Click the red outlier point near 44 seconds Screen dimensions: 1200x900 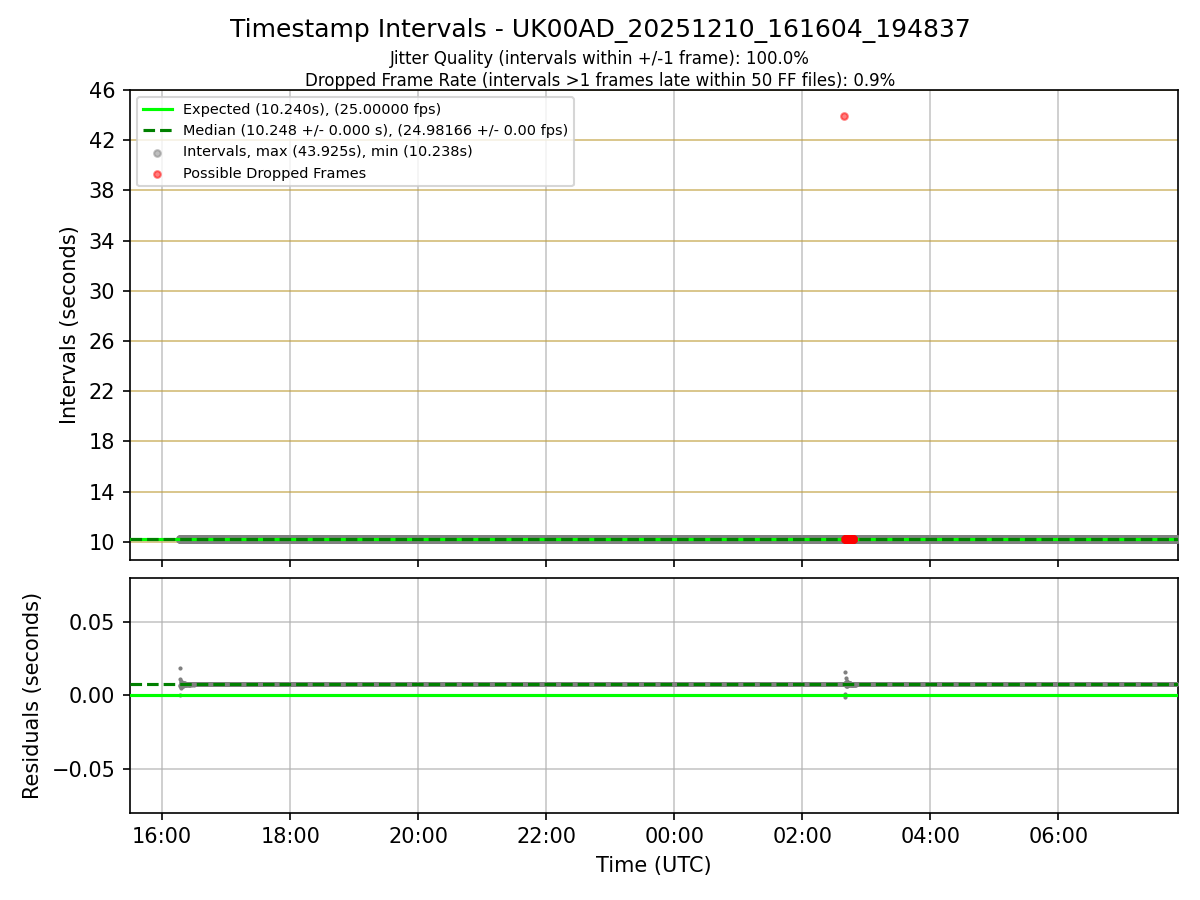click(x=844, y=116)
